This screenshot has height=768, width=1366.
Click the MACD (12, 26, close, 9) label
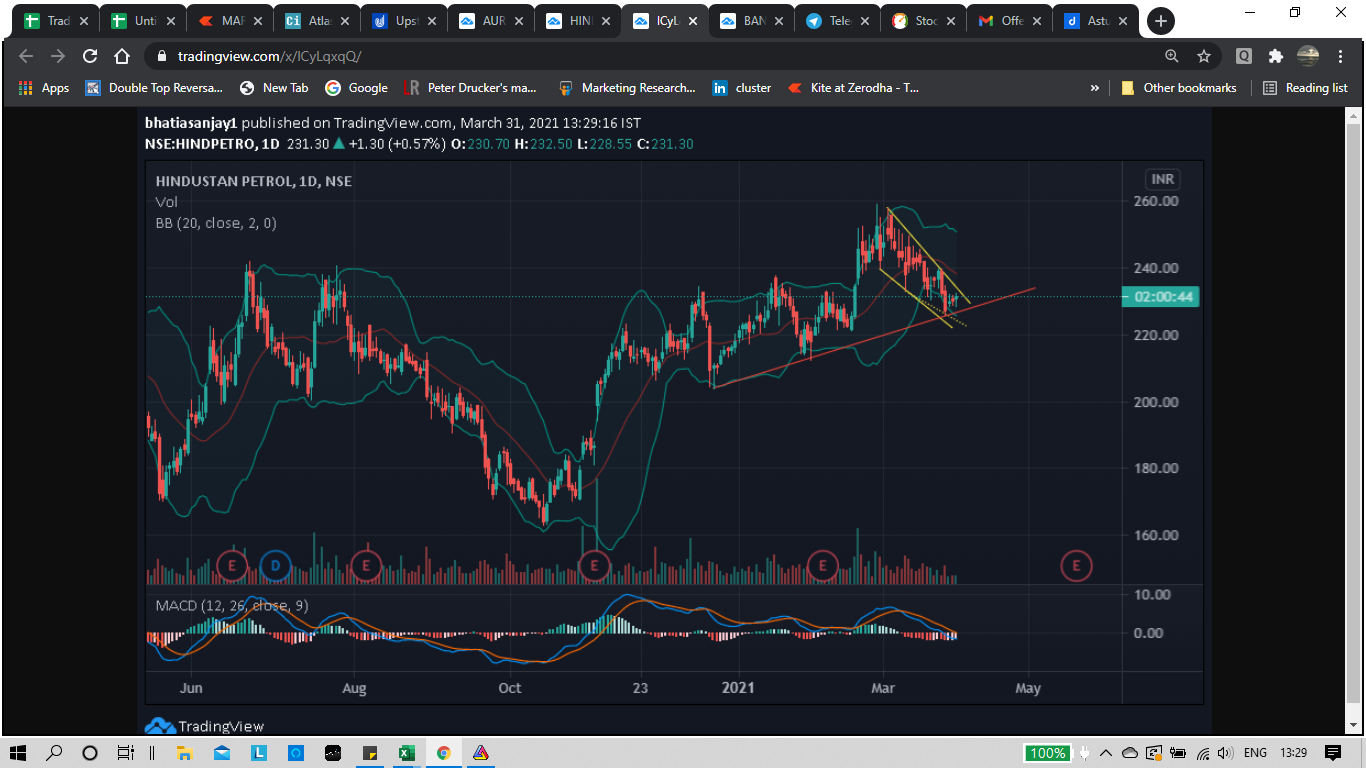232,606
